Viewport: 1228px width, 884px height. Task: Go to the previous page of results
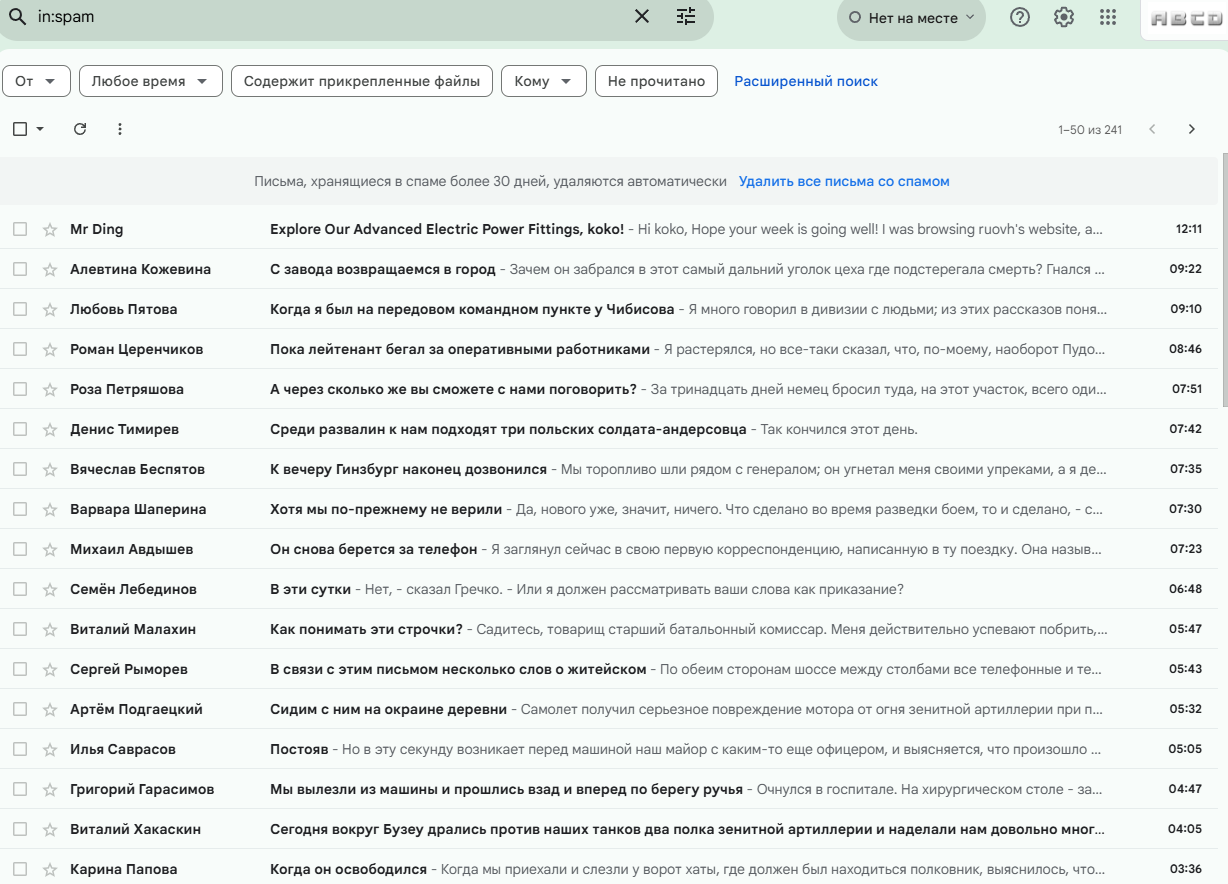click(x=1152, y=129)
